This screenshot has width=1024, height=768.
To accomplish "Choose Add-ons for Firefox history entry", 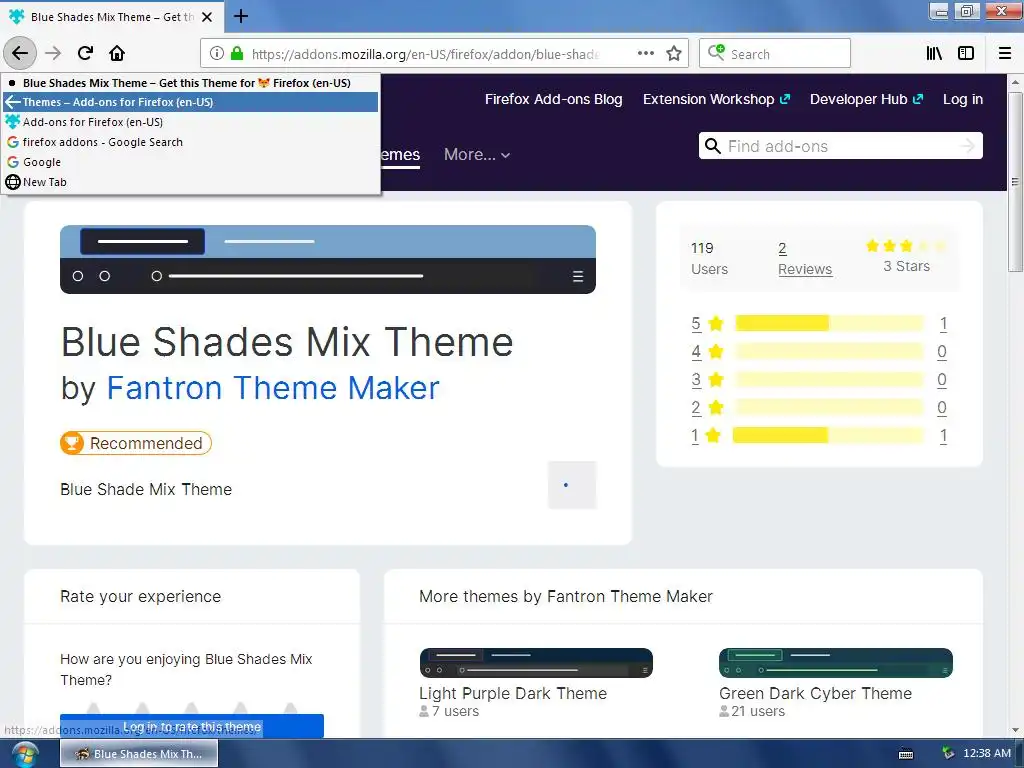I will click(x=190, y=122).
